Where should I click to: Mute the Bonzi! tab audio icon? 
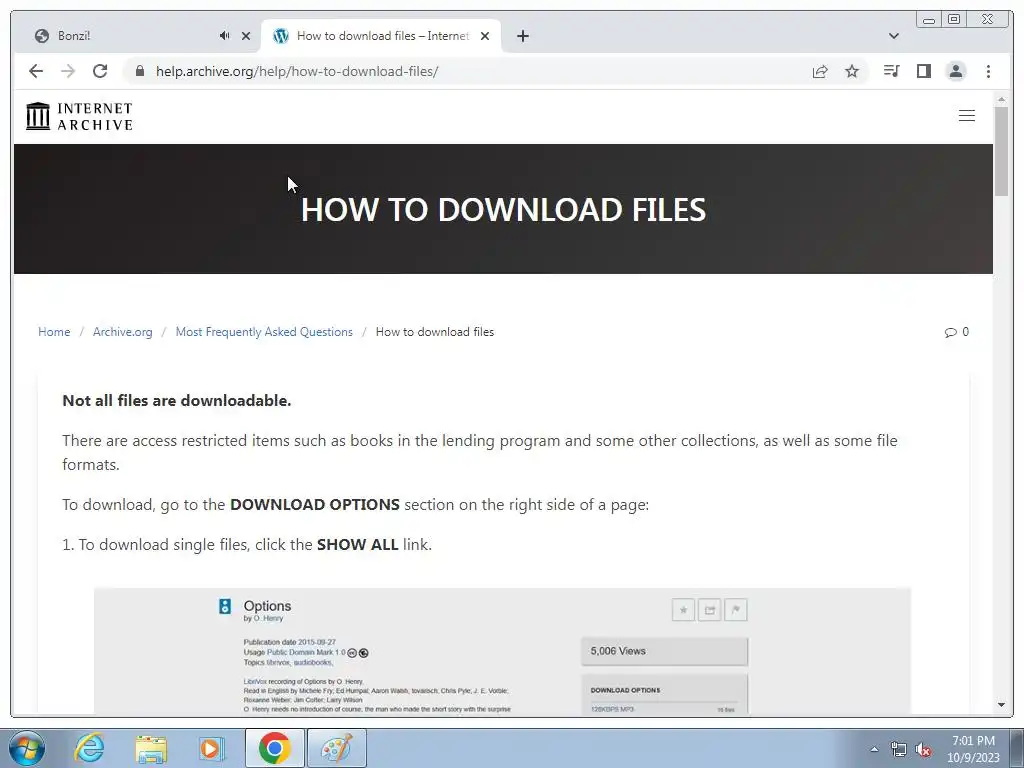pos(225,36)
